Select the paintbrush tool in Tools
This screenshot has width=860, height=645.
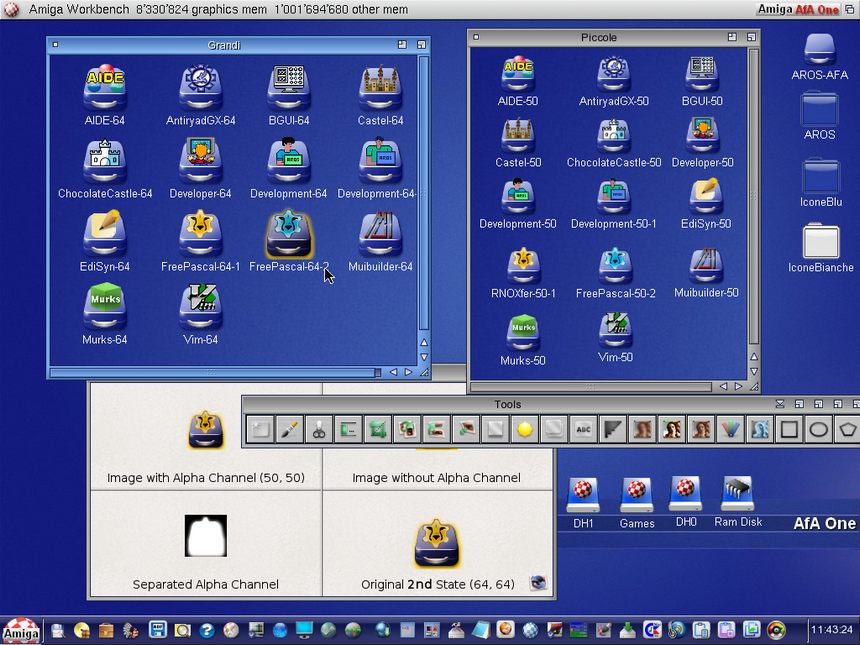pyautogui.click(x=289, y=430)
